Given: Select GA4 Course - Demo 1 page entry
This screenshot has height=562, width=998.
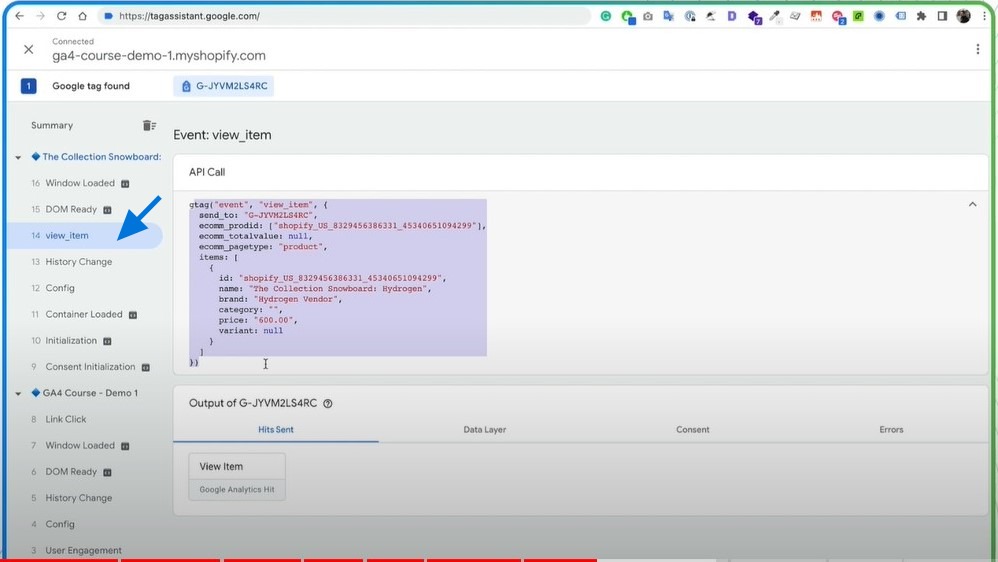Looking at the screenshot, I should pos(85,393).
